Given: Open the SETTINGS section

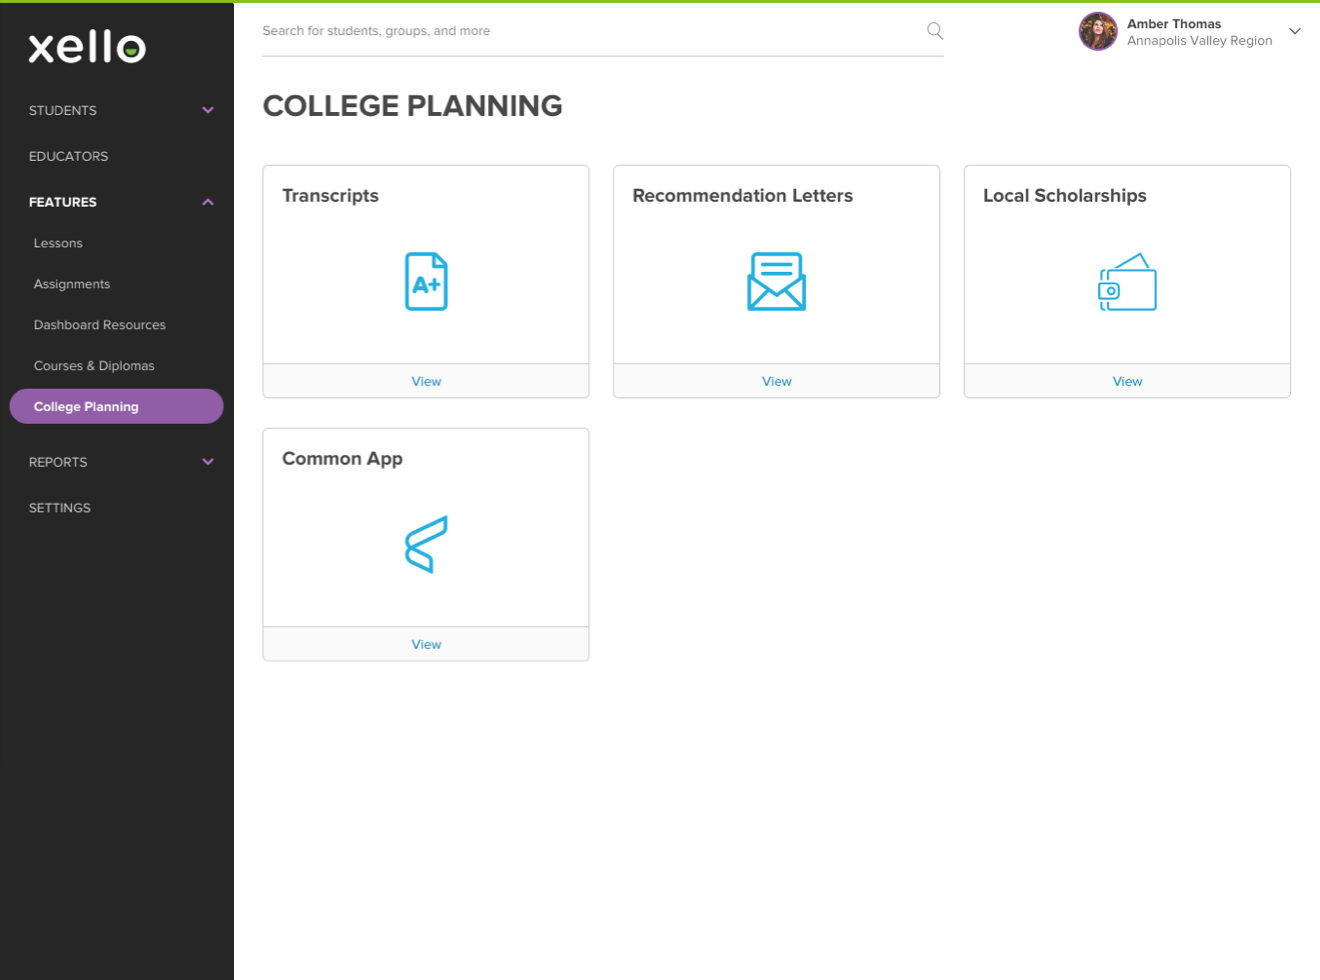Looking at the screenshot, I should tap(59, 508).
